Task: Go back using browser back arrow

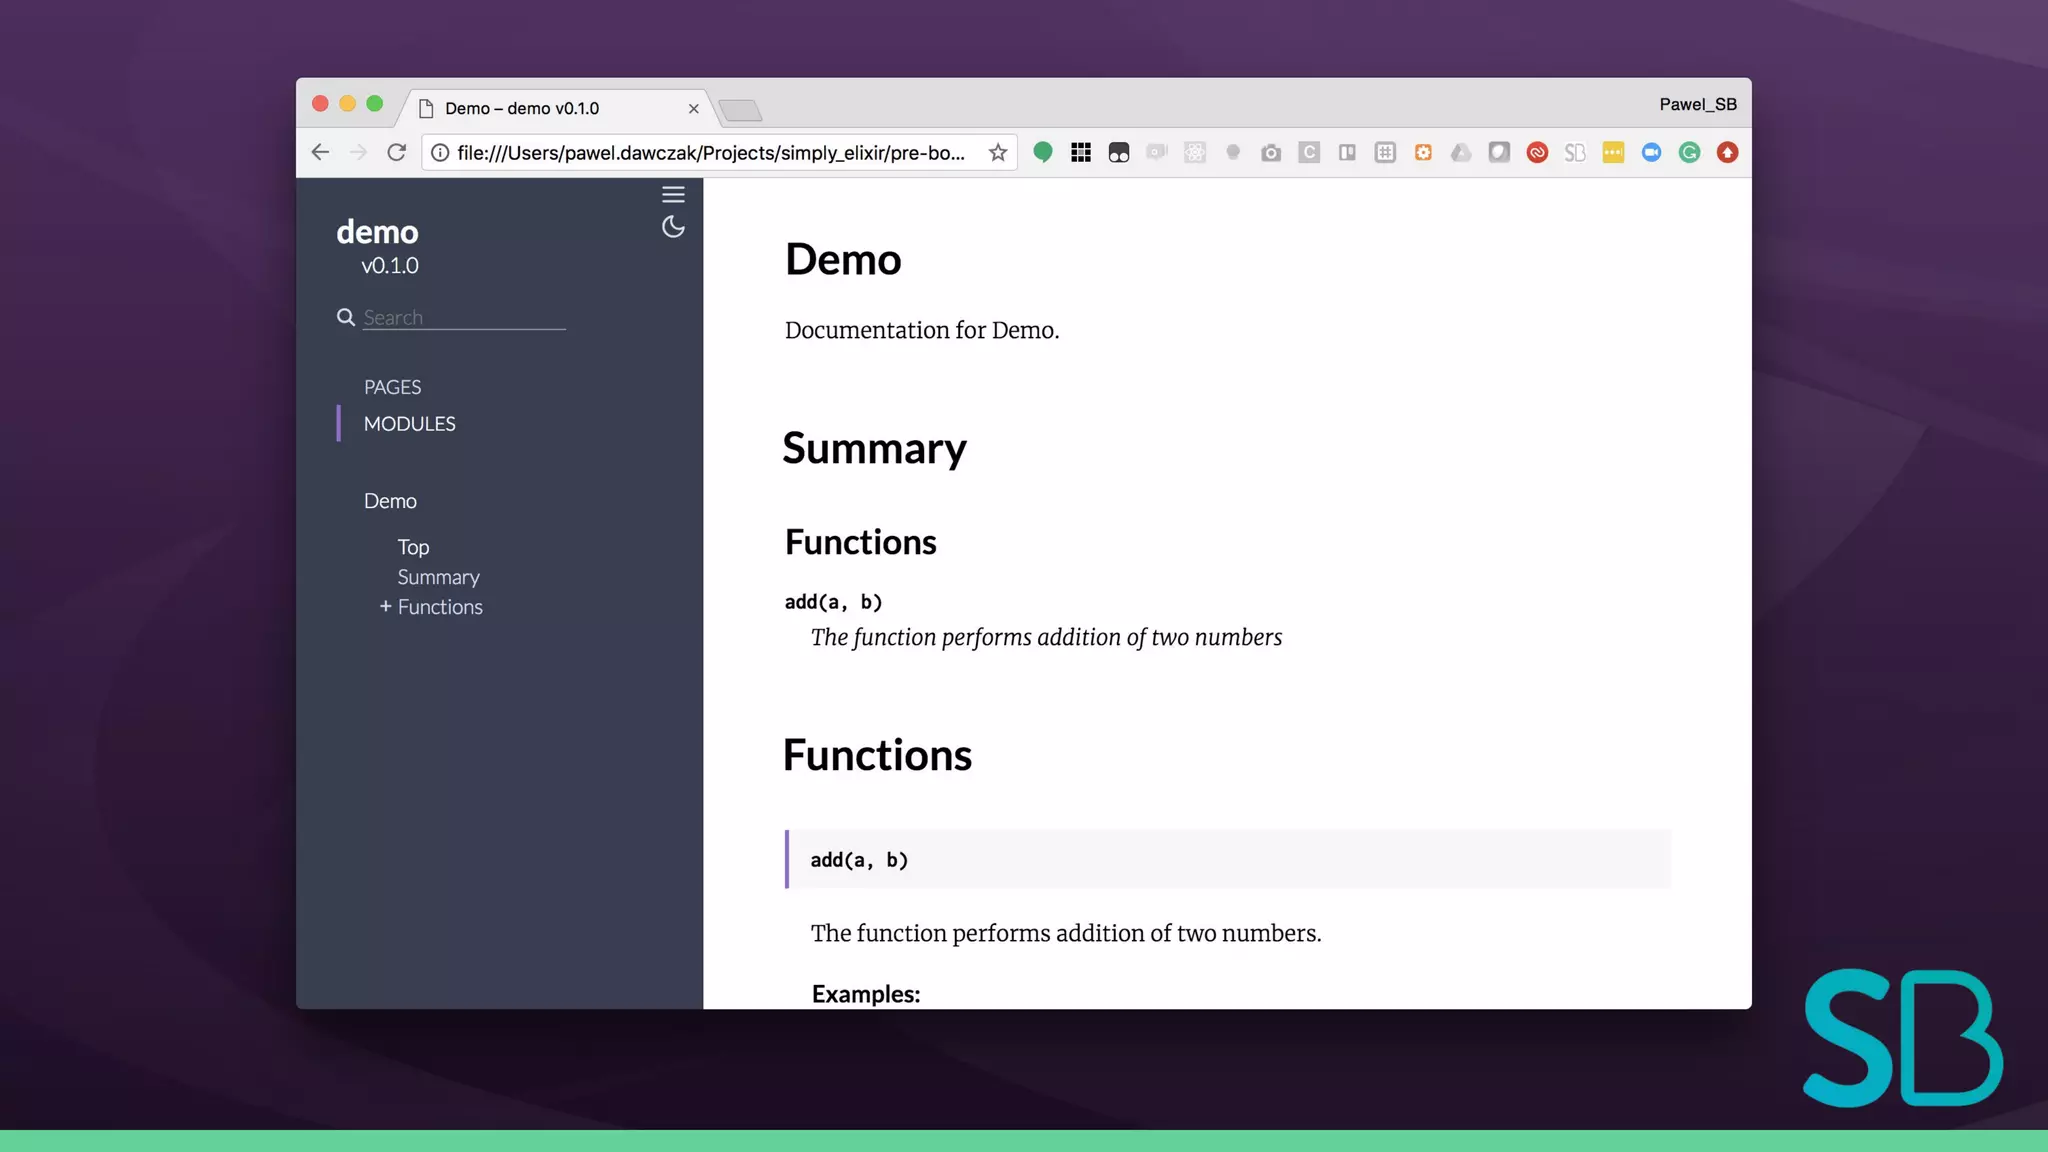Action: pyautogui.click(x=320, y=152)
